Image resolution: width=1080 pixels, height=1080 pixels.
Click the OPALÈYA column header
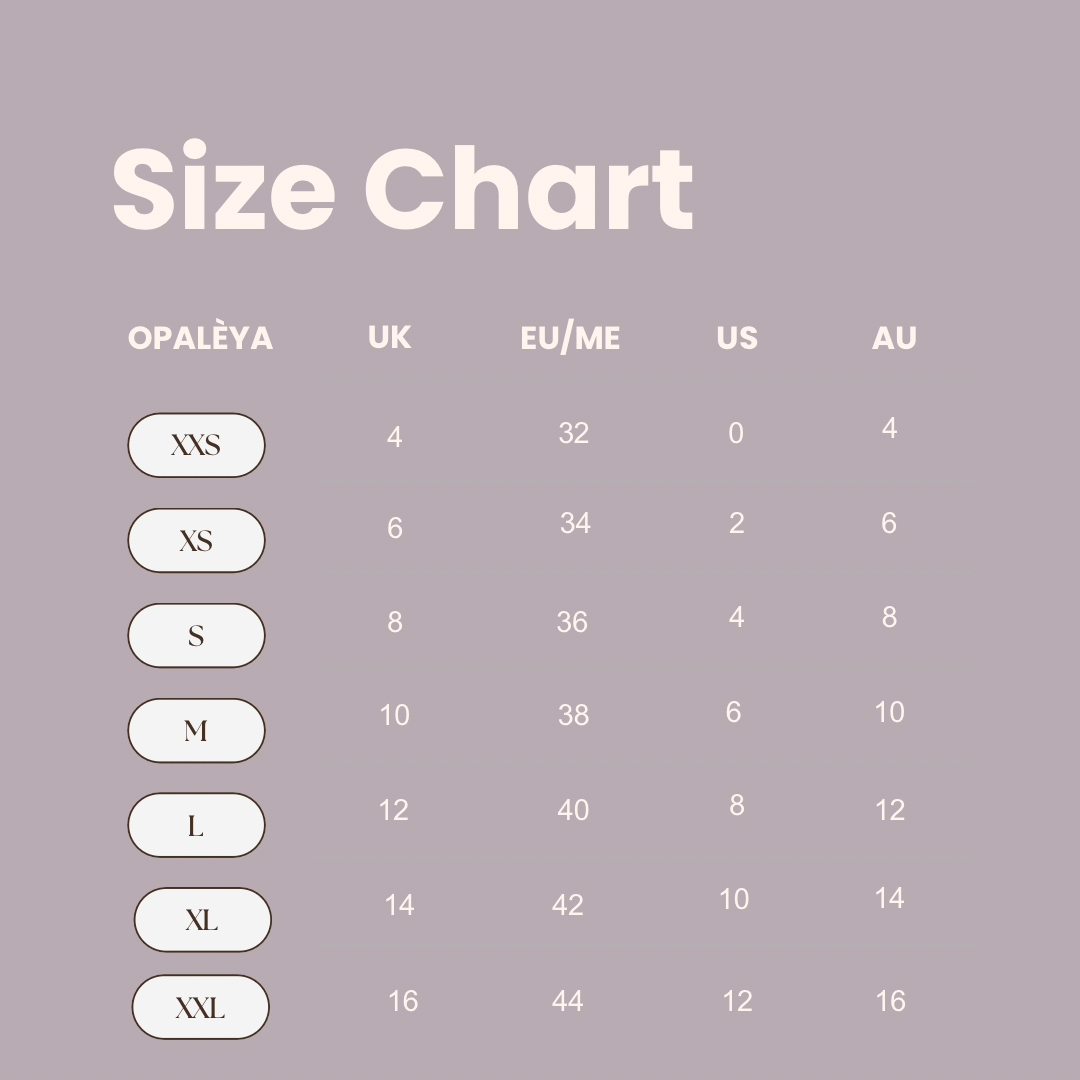[x=200, y=338]
